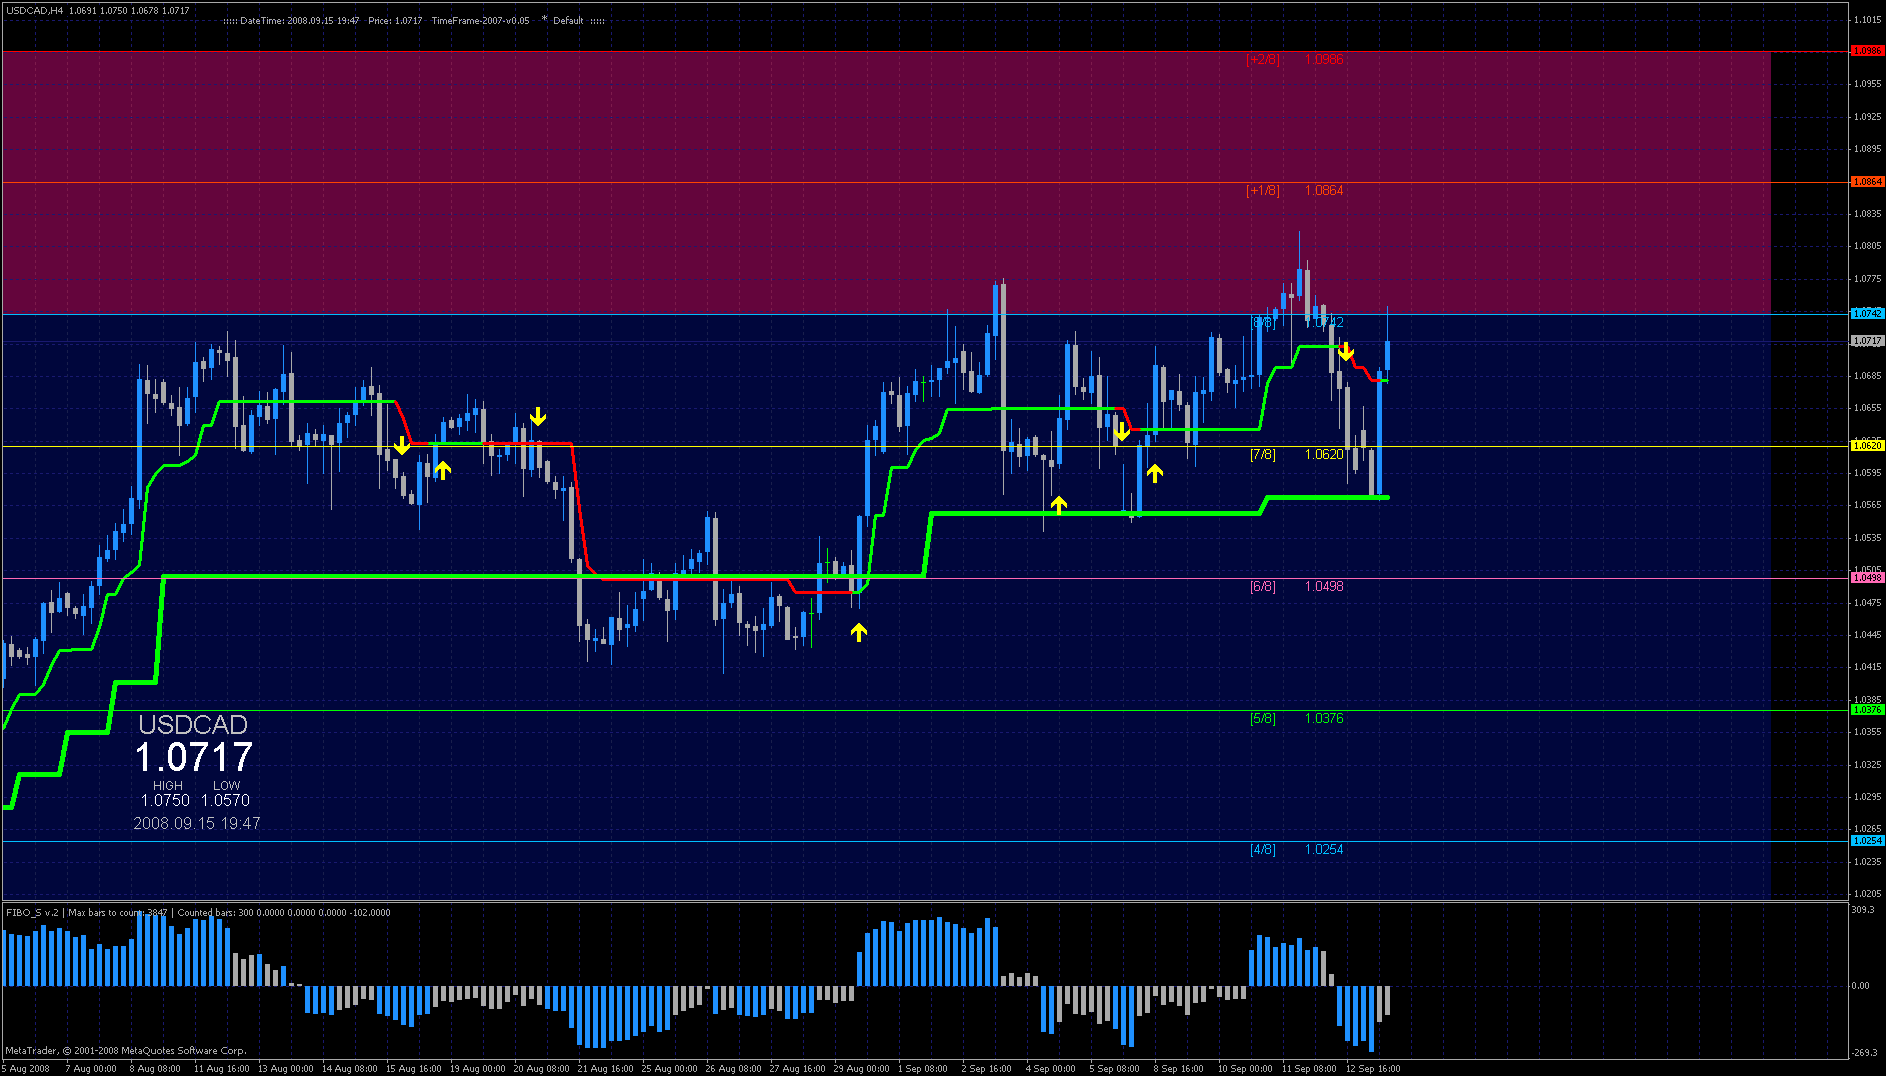The image size is (1886, 1076).
Task: Click the 'LOW' label
Action: (227, 786)
